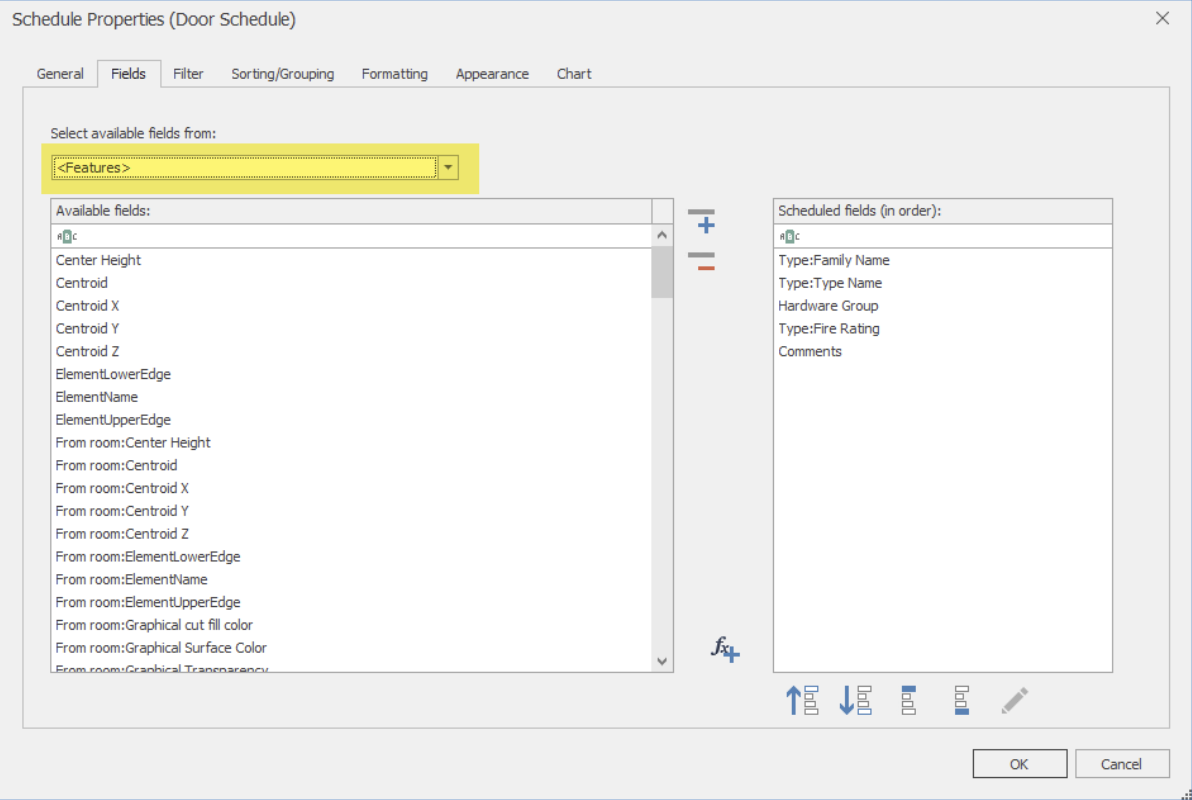Switch to the Appearance tab
The width and height of the screenshot is (1192, 800).
click(492, 73)
